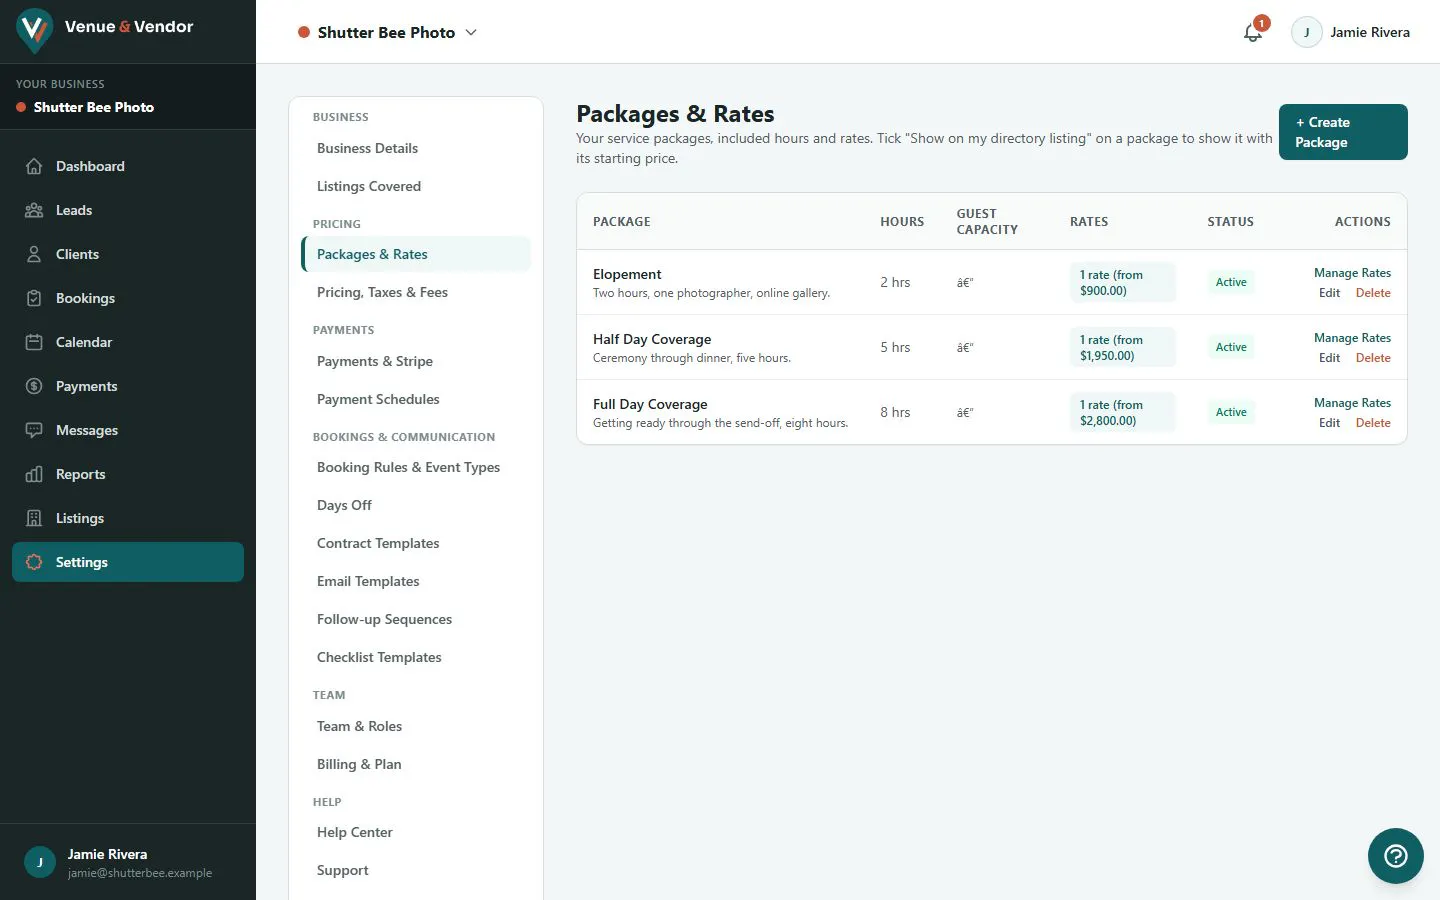Click Manage Rates for Full Day Coverage
Screen dimensions: 1440x900
[1352, 403]
